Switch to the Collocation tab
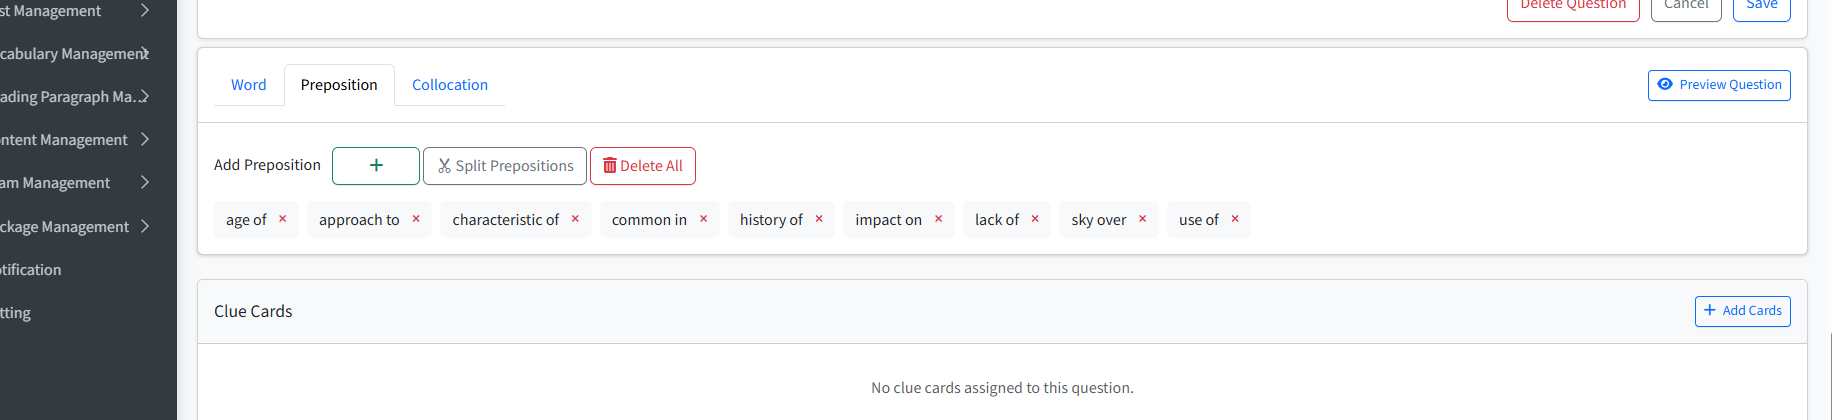The image size is (1832, 420). pos(450,85)
